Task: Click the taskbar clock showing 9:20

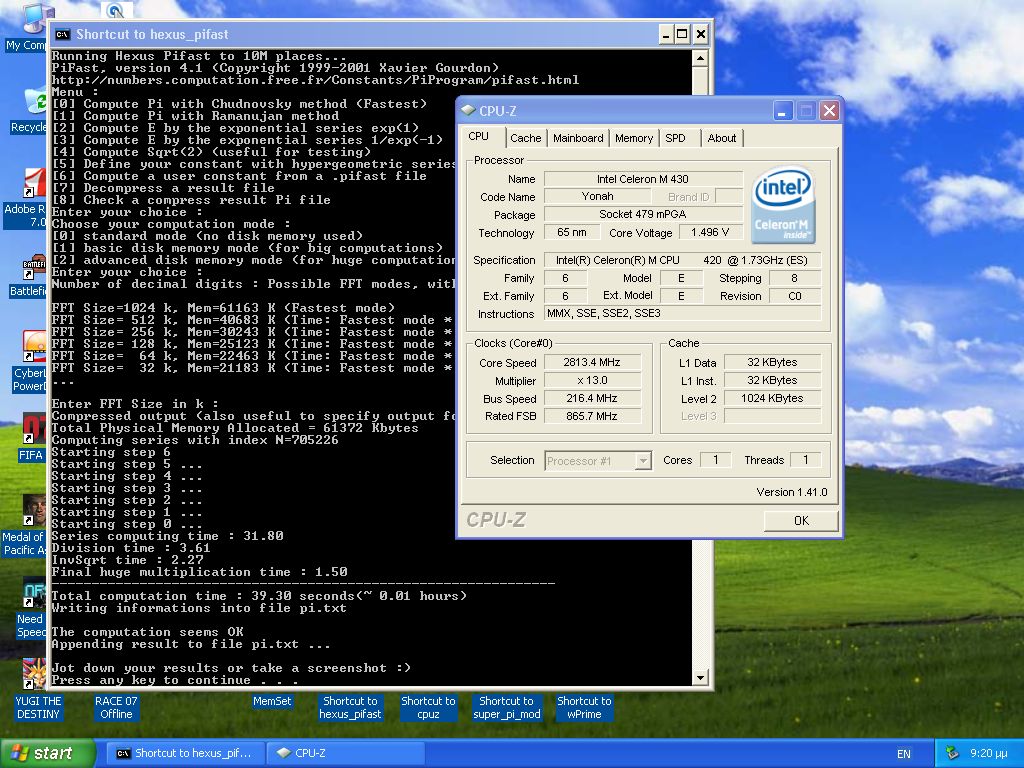Action: coord(989,753)
